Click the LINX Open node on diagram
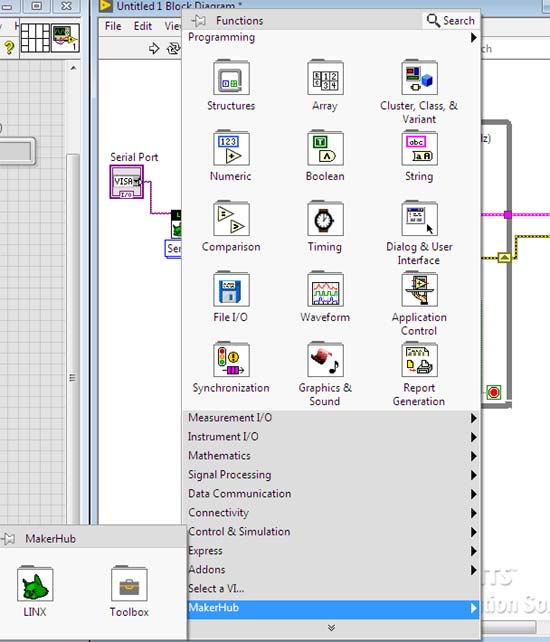Screen dimensions: 550x642 [176, 224]
